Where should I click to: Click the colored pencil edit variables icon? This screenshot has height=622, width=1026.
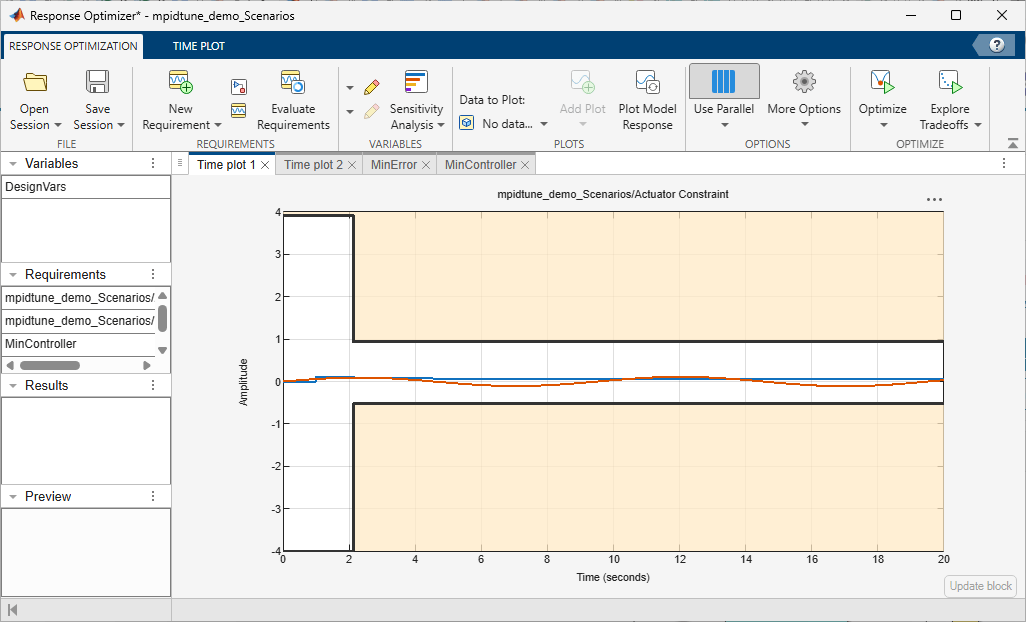[x=372, y=87]
